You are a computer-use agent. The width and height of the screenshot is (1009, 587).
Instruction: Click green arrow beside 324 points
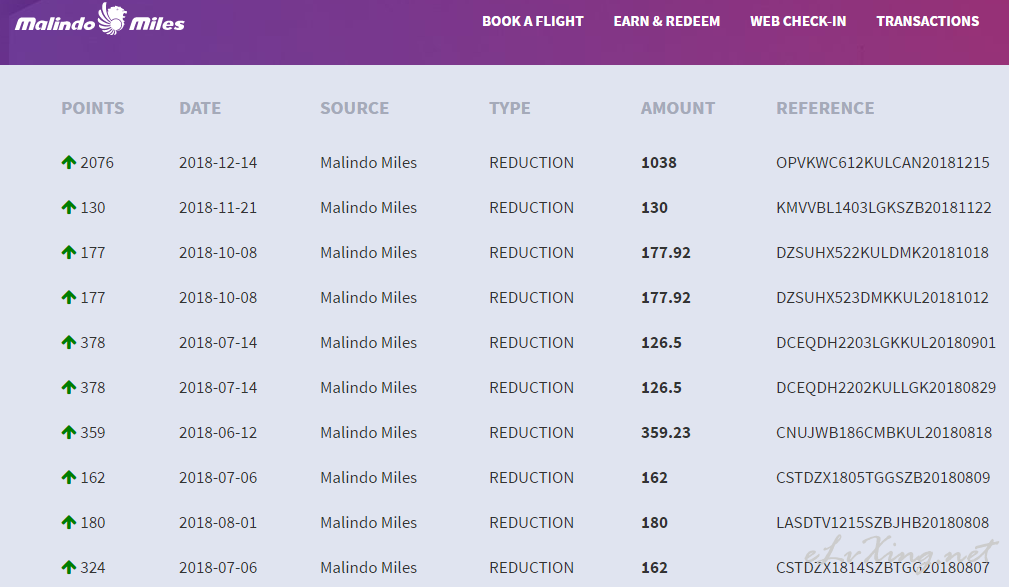click(69, 567)
